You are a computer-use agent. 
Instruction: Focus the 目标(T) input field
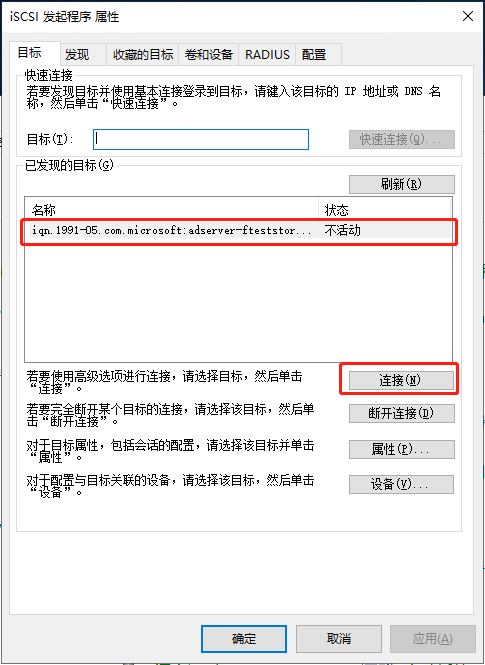tap(201, 140)
